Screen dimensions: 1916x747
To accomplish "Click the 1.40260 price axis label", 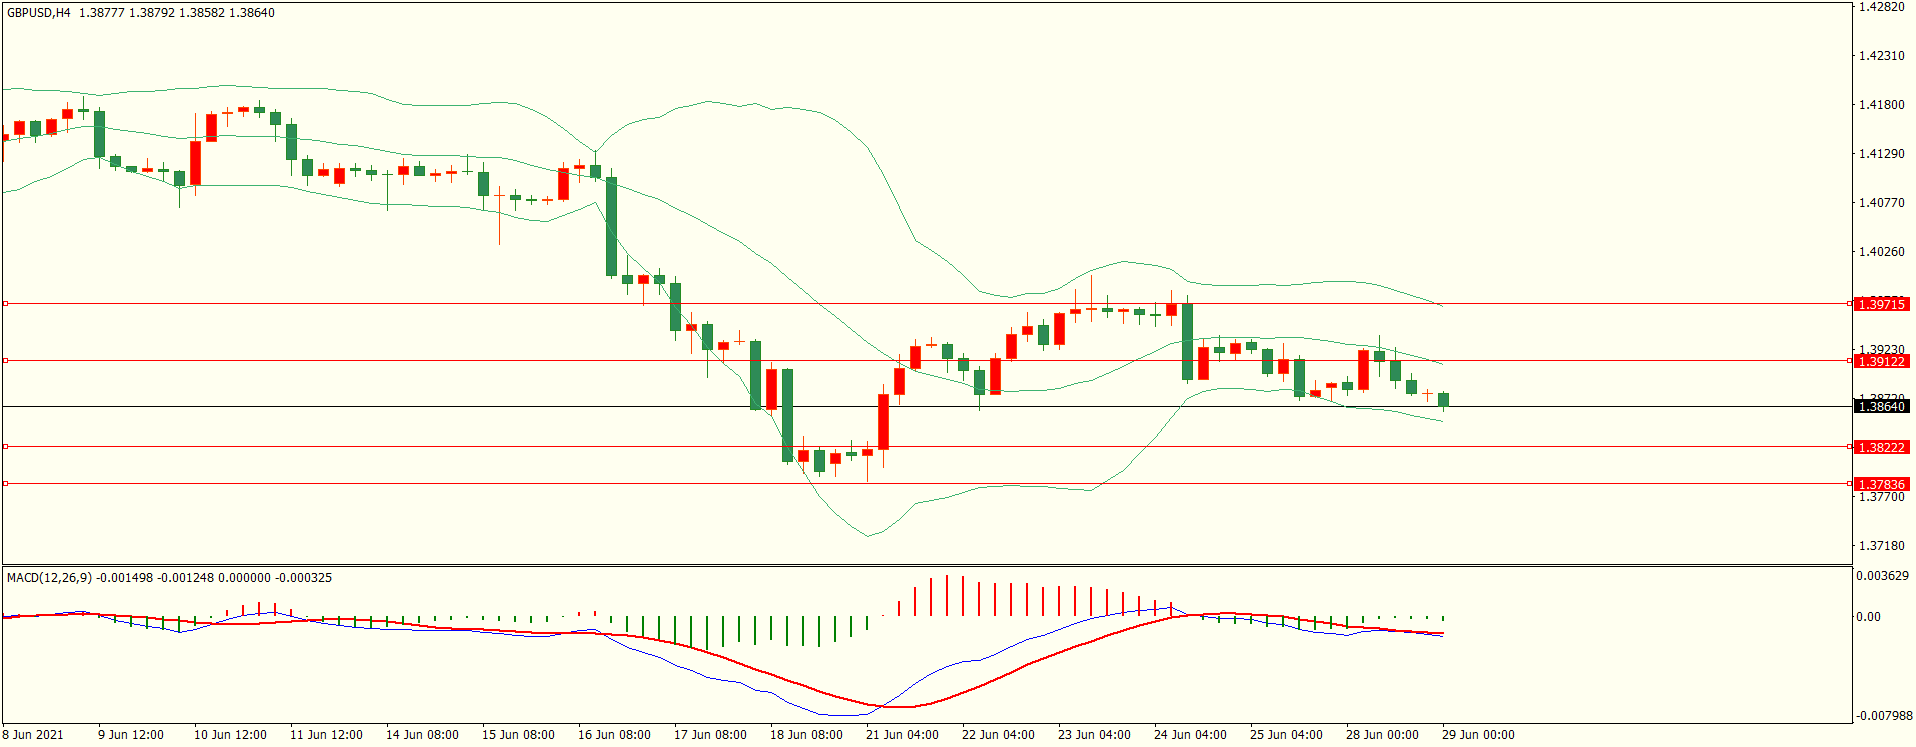I will [1881, 252].
